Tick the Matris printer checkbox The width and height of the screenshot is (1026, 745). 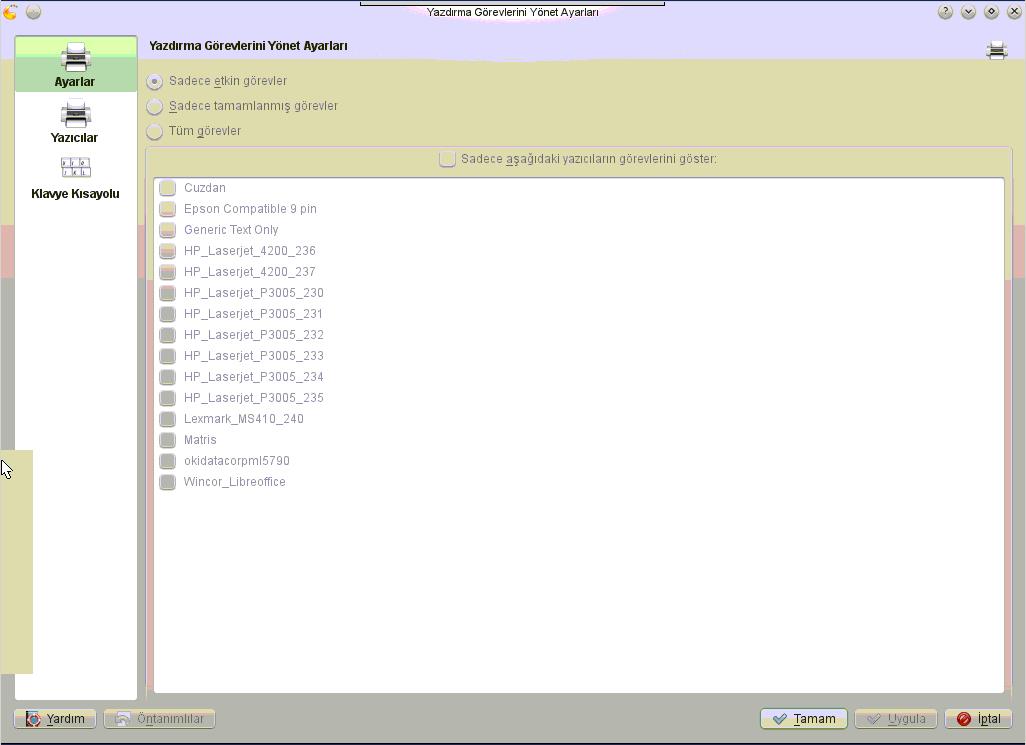coord(168,440)
